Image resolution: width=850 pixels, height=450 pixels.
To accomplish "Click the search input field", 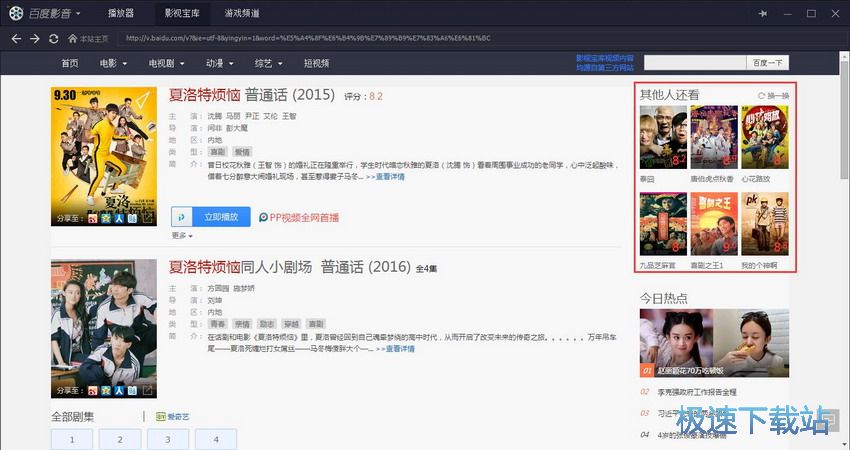I will coord(695,63).
